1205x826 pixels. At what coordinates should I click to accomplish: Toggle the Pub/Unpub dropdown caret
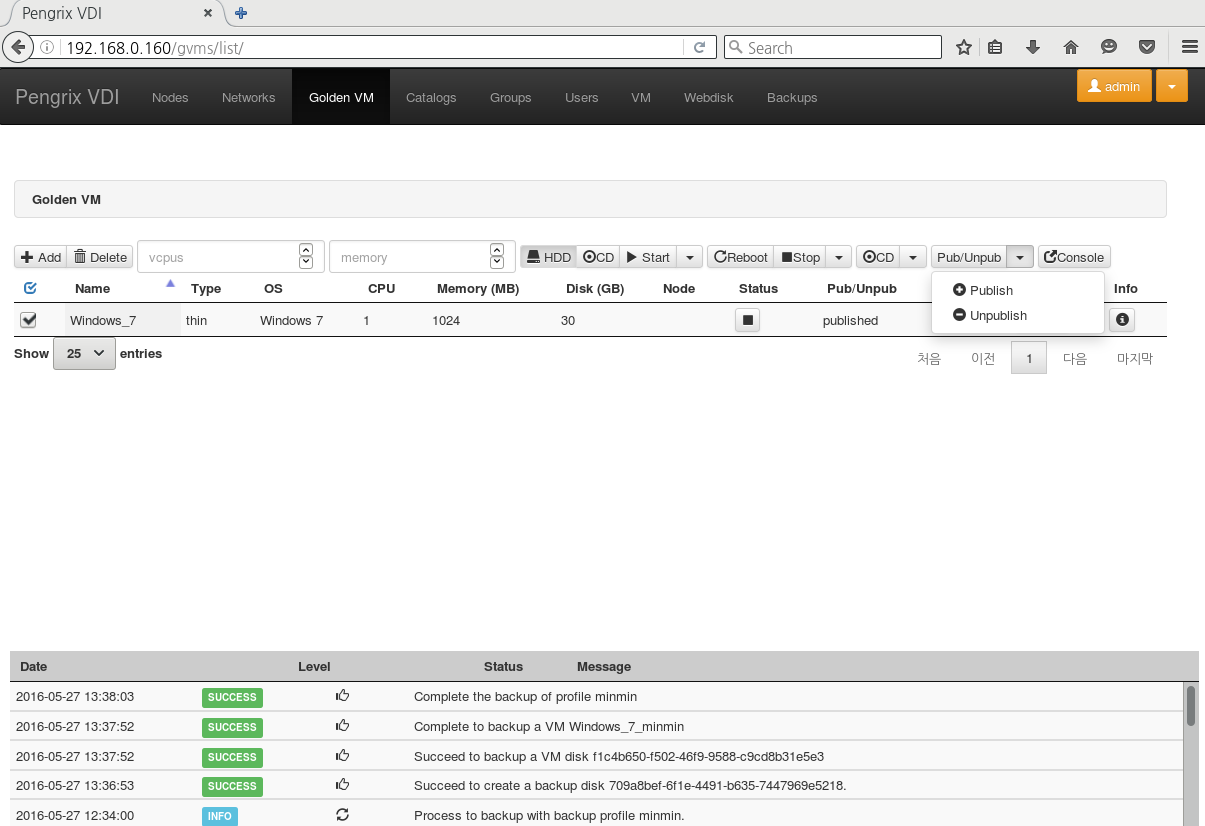click(x=1019, y=257)
